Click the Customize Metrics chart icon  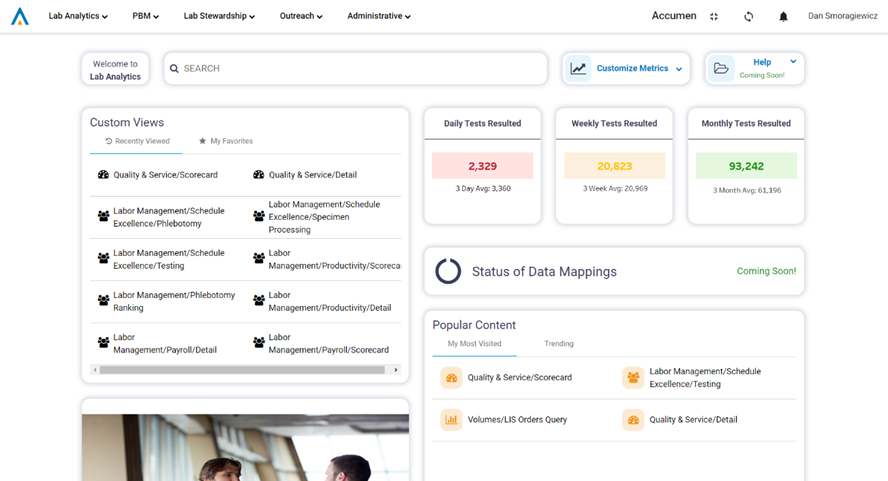tap(579, 69)
